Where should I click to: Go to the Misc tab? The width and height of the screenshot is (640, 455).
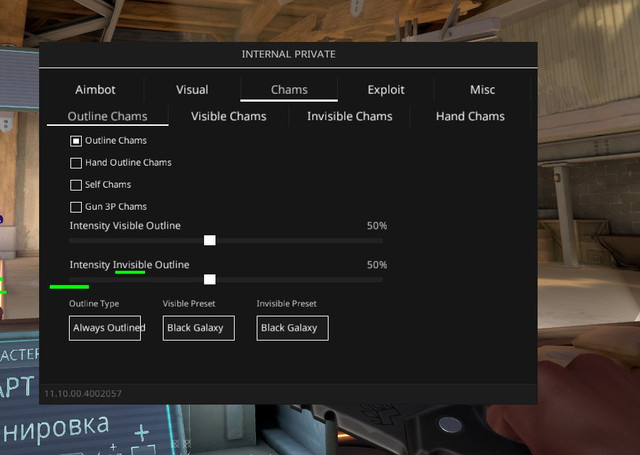(482, 90)
